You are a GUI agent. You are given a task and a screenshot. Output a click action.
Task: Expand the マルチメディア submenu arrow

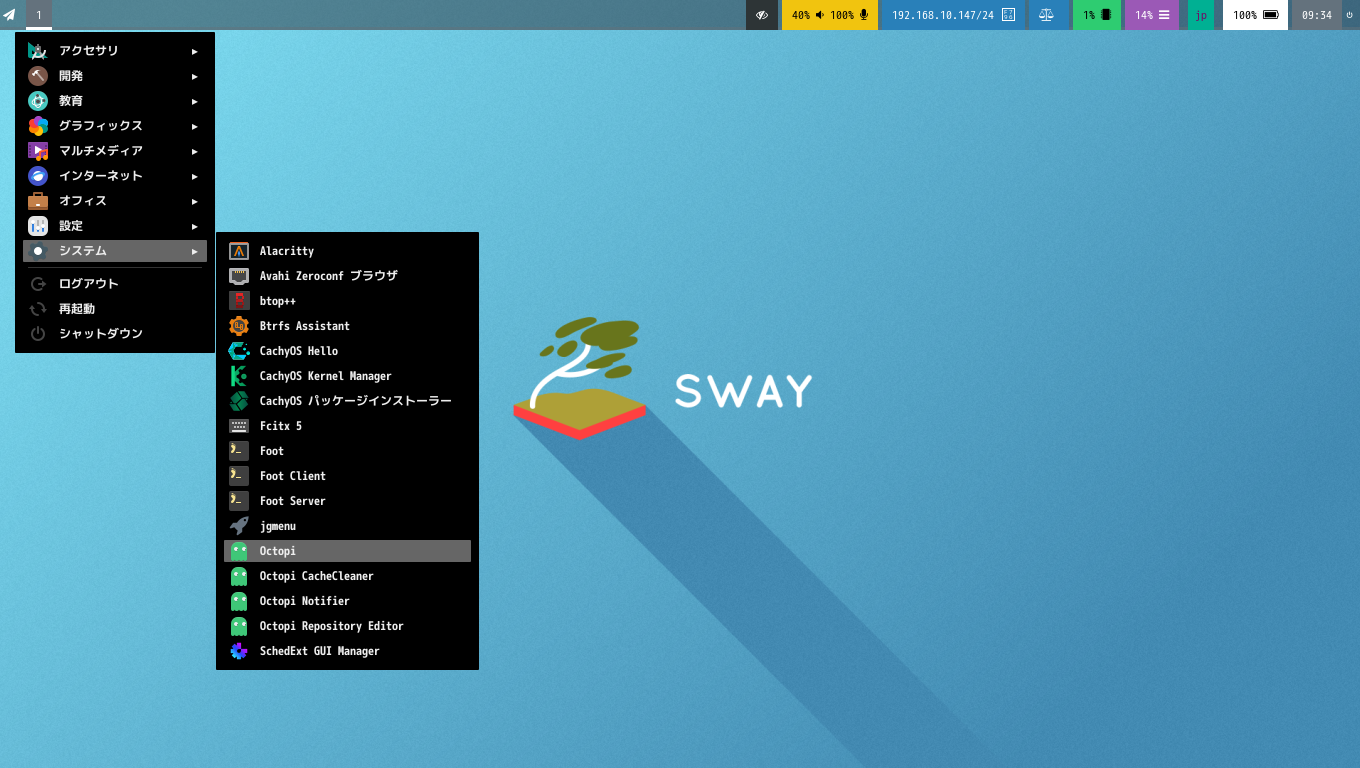tap(195, 151)
